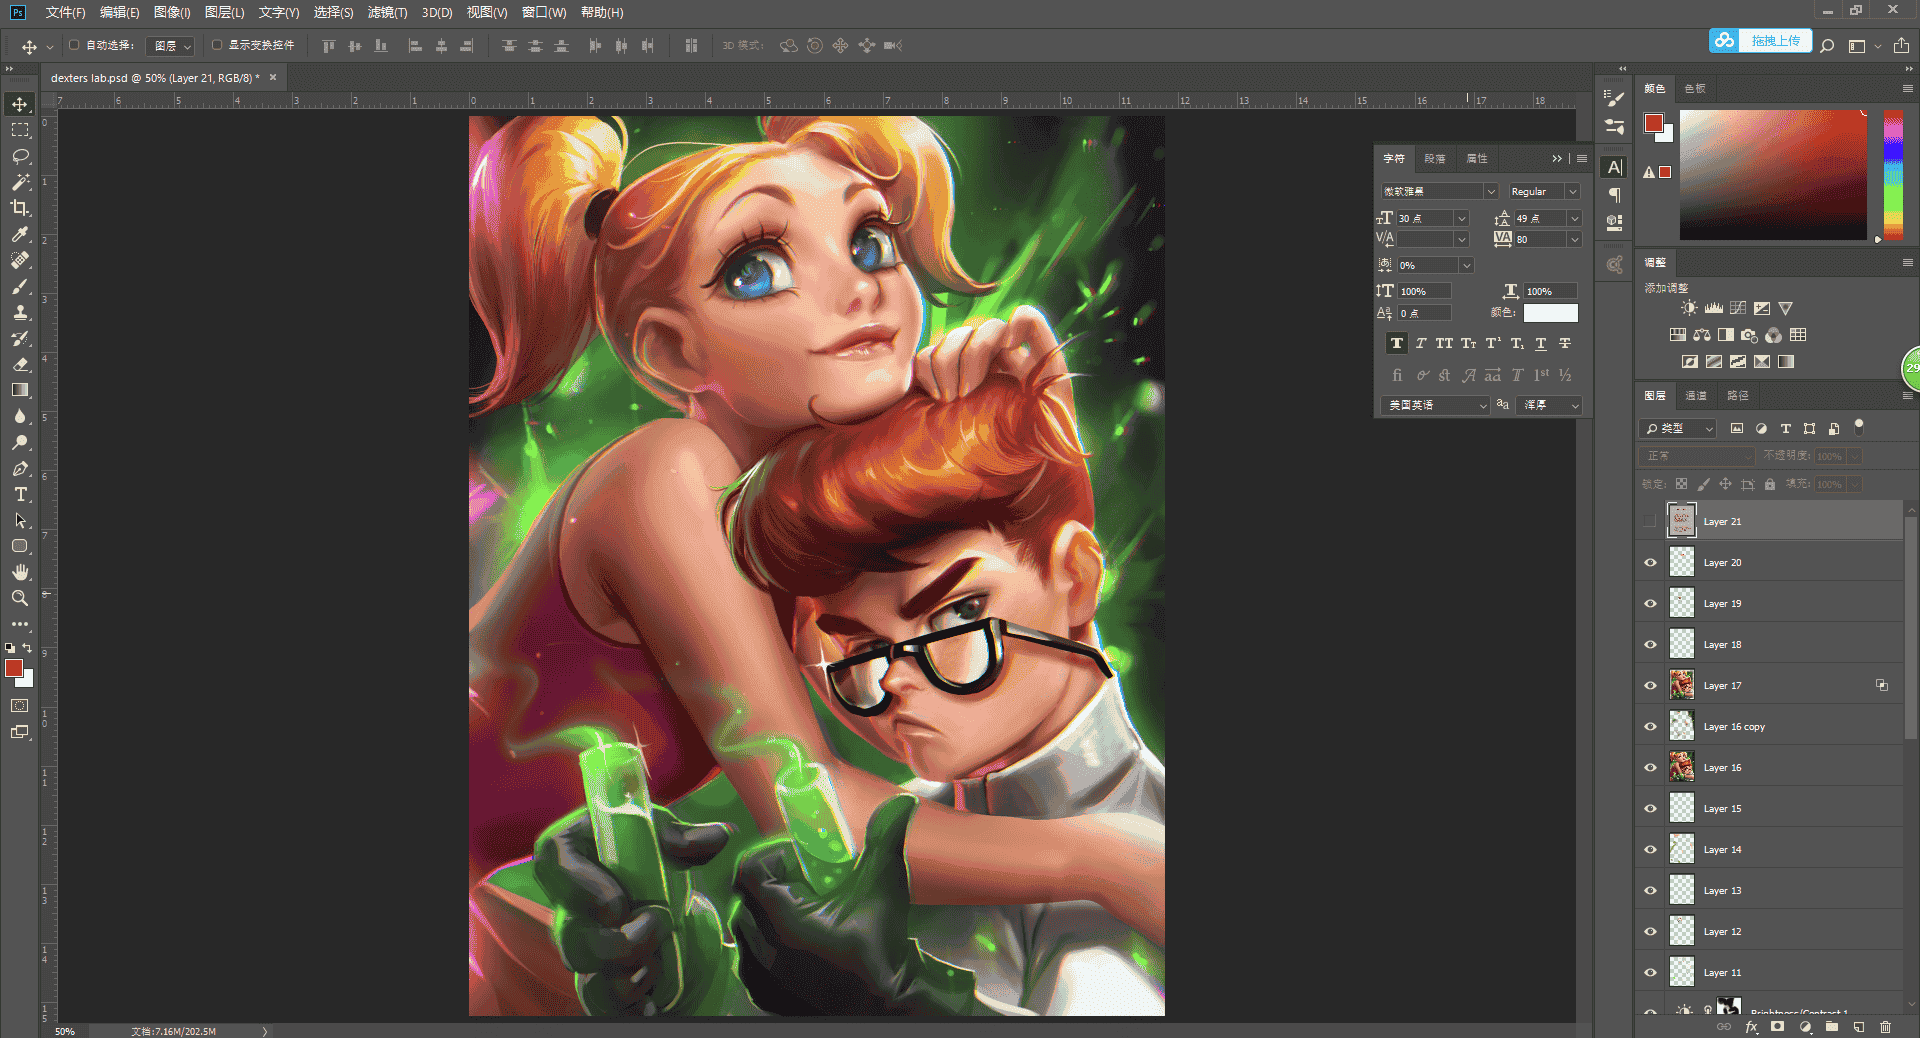This screenshot has height=1038, width=1920.
Task: Select the Clone Stamp tool
Action: 20,312
